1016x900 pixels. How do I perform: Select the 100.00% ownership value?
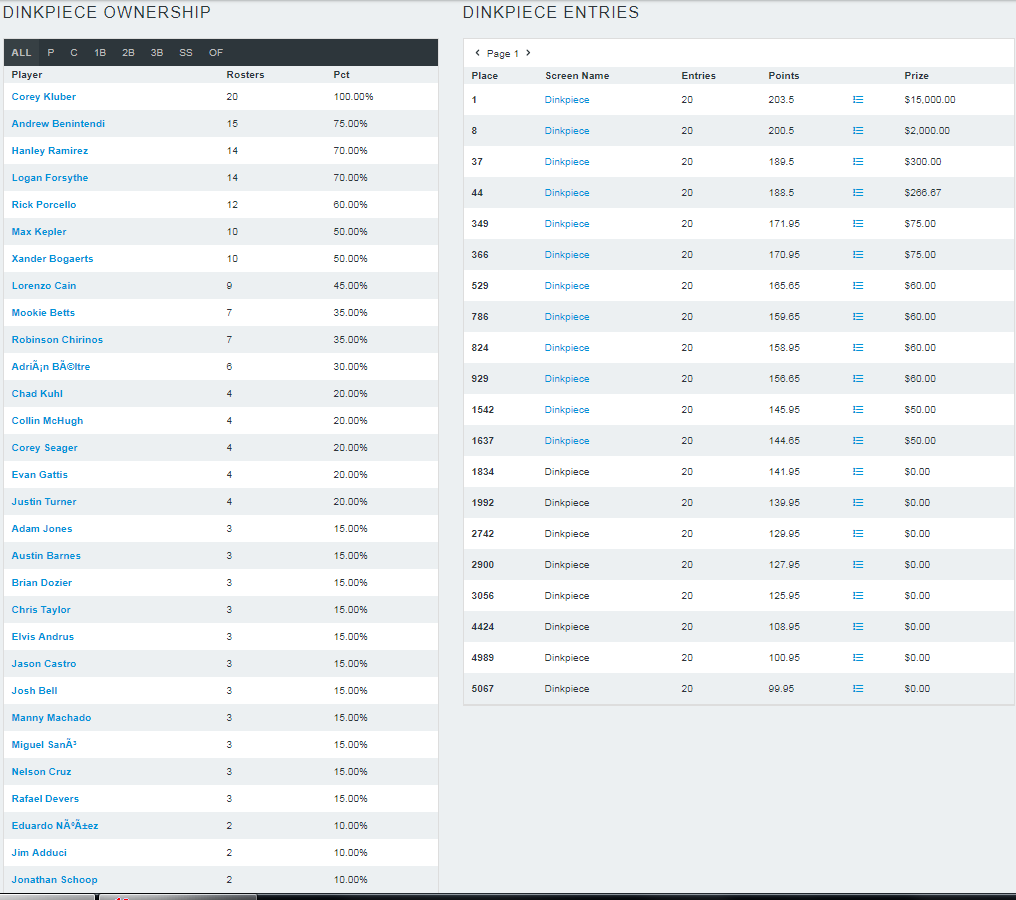coord(353,97)
